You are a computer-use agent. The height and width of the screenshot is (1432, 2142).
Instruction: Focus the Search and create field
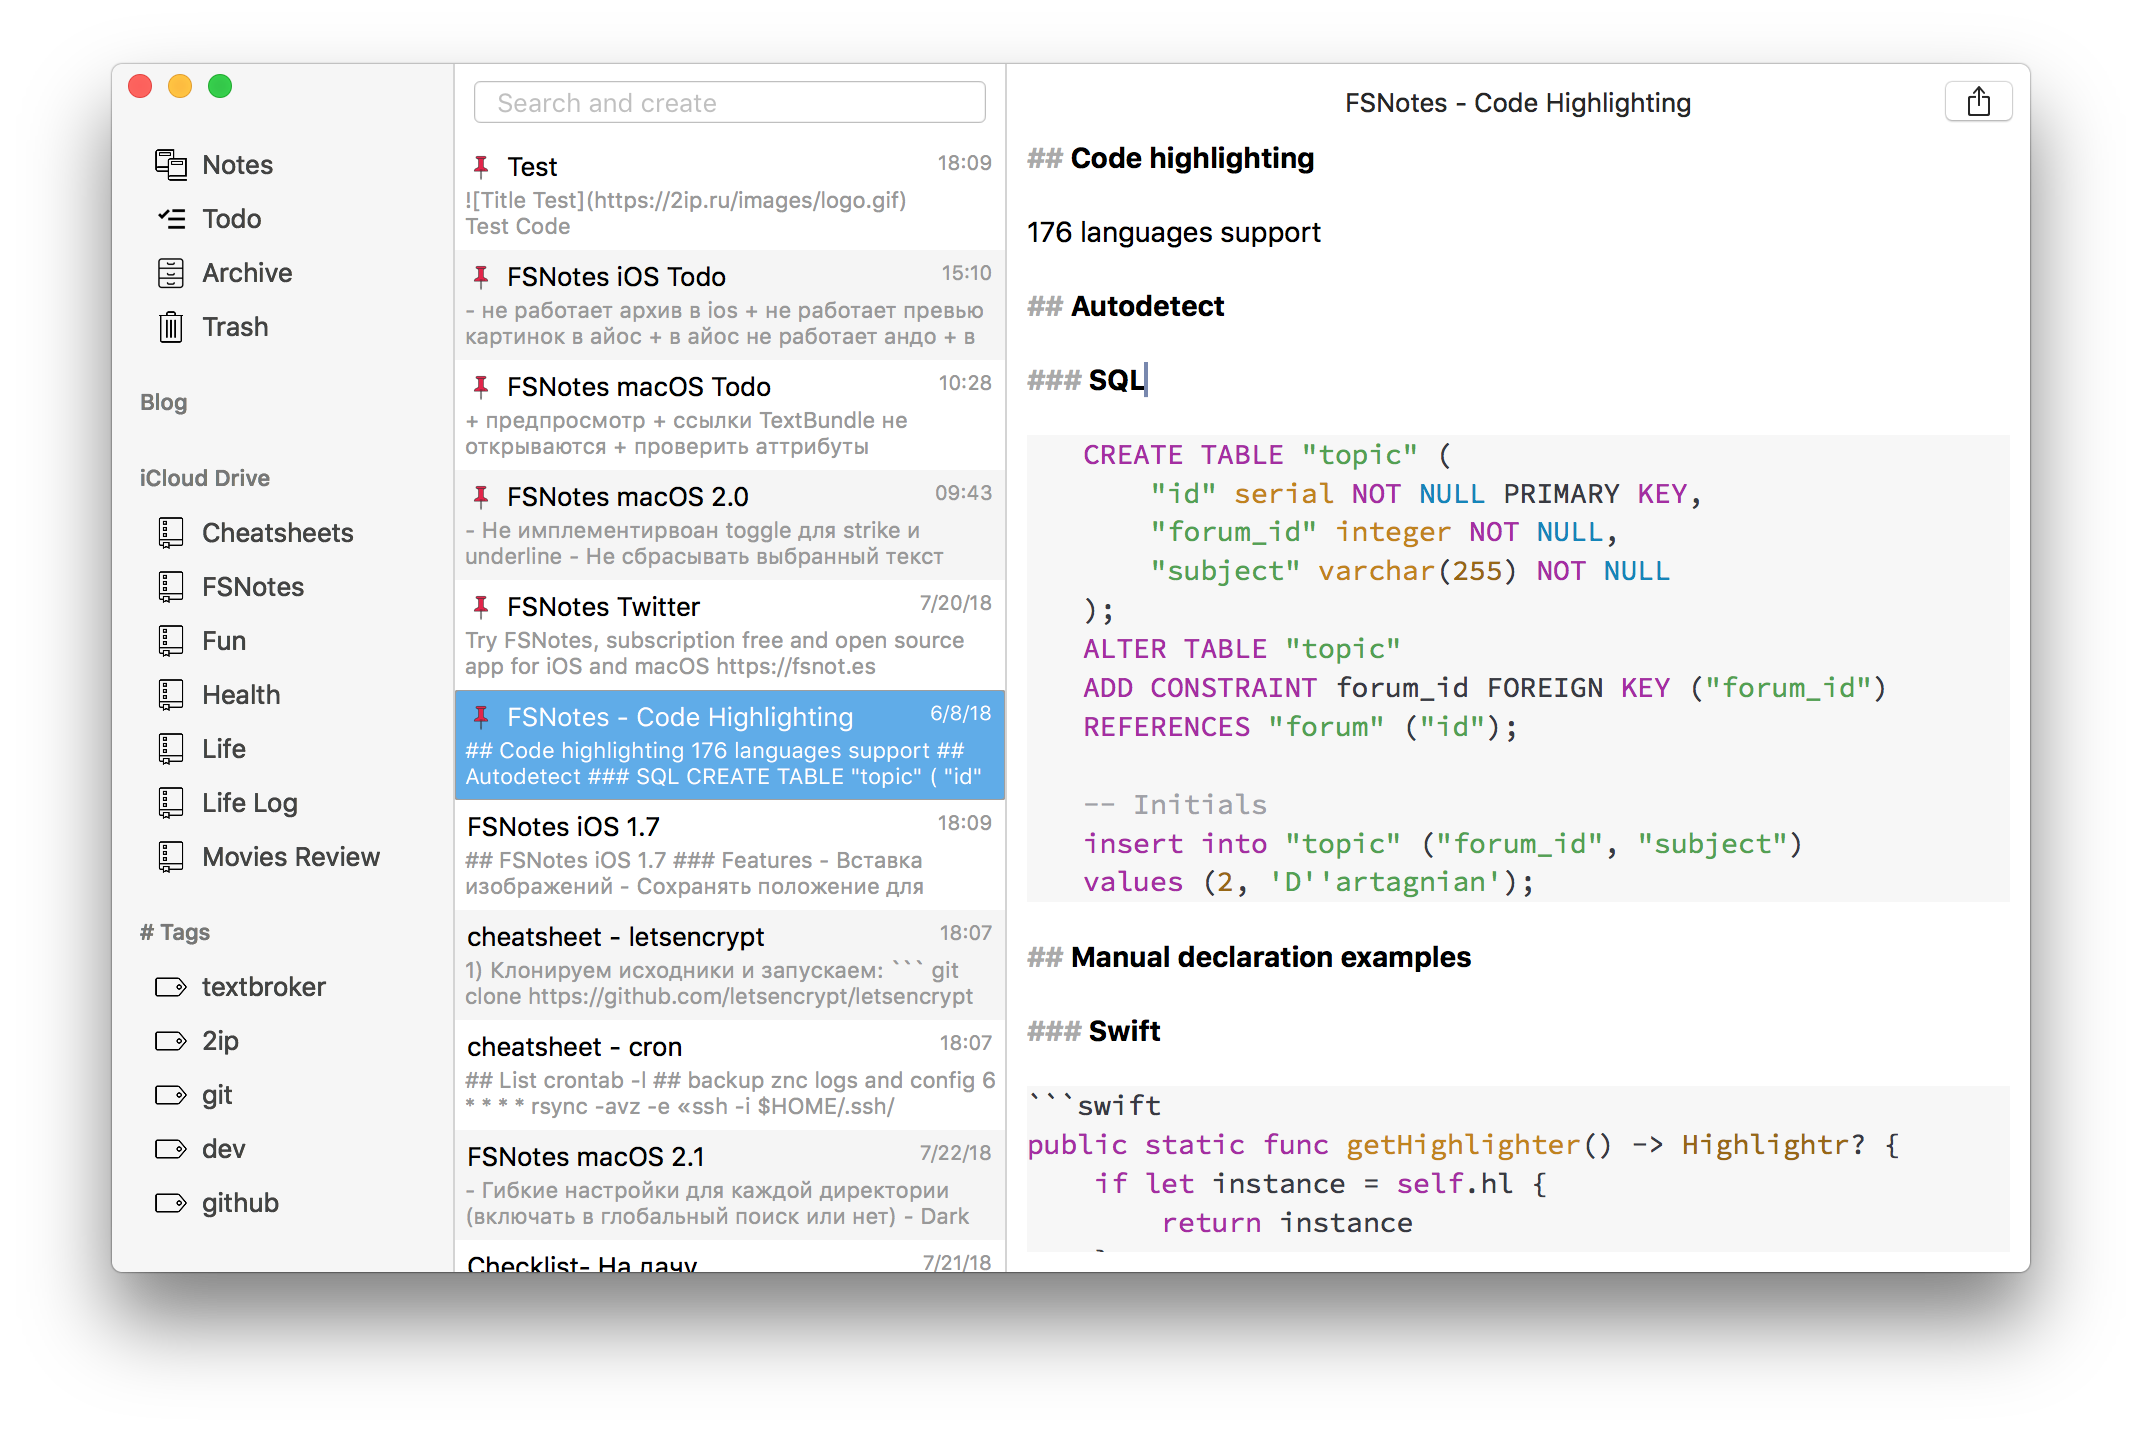click(730, 103)
